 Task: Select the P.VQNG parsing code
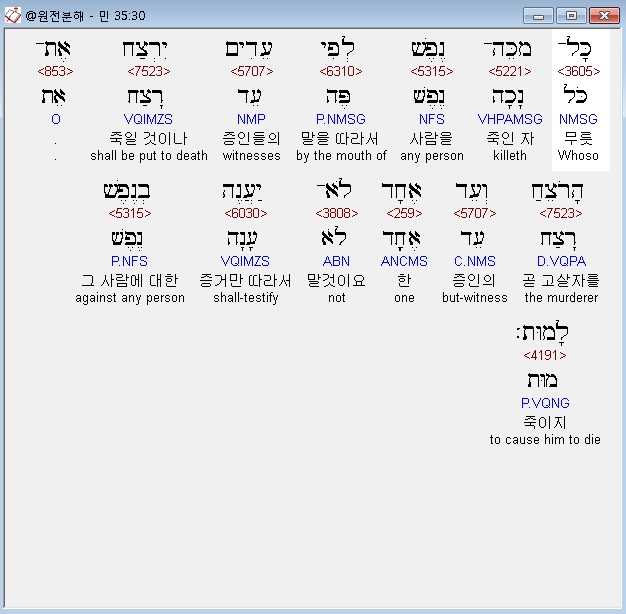545,403
